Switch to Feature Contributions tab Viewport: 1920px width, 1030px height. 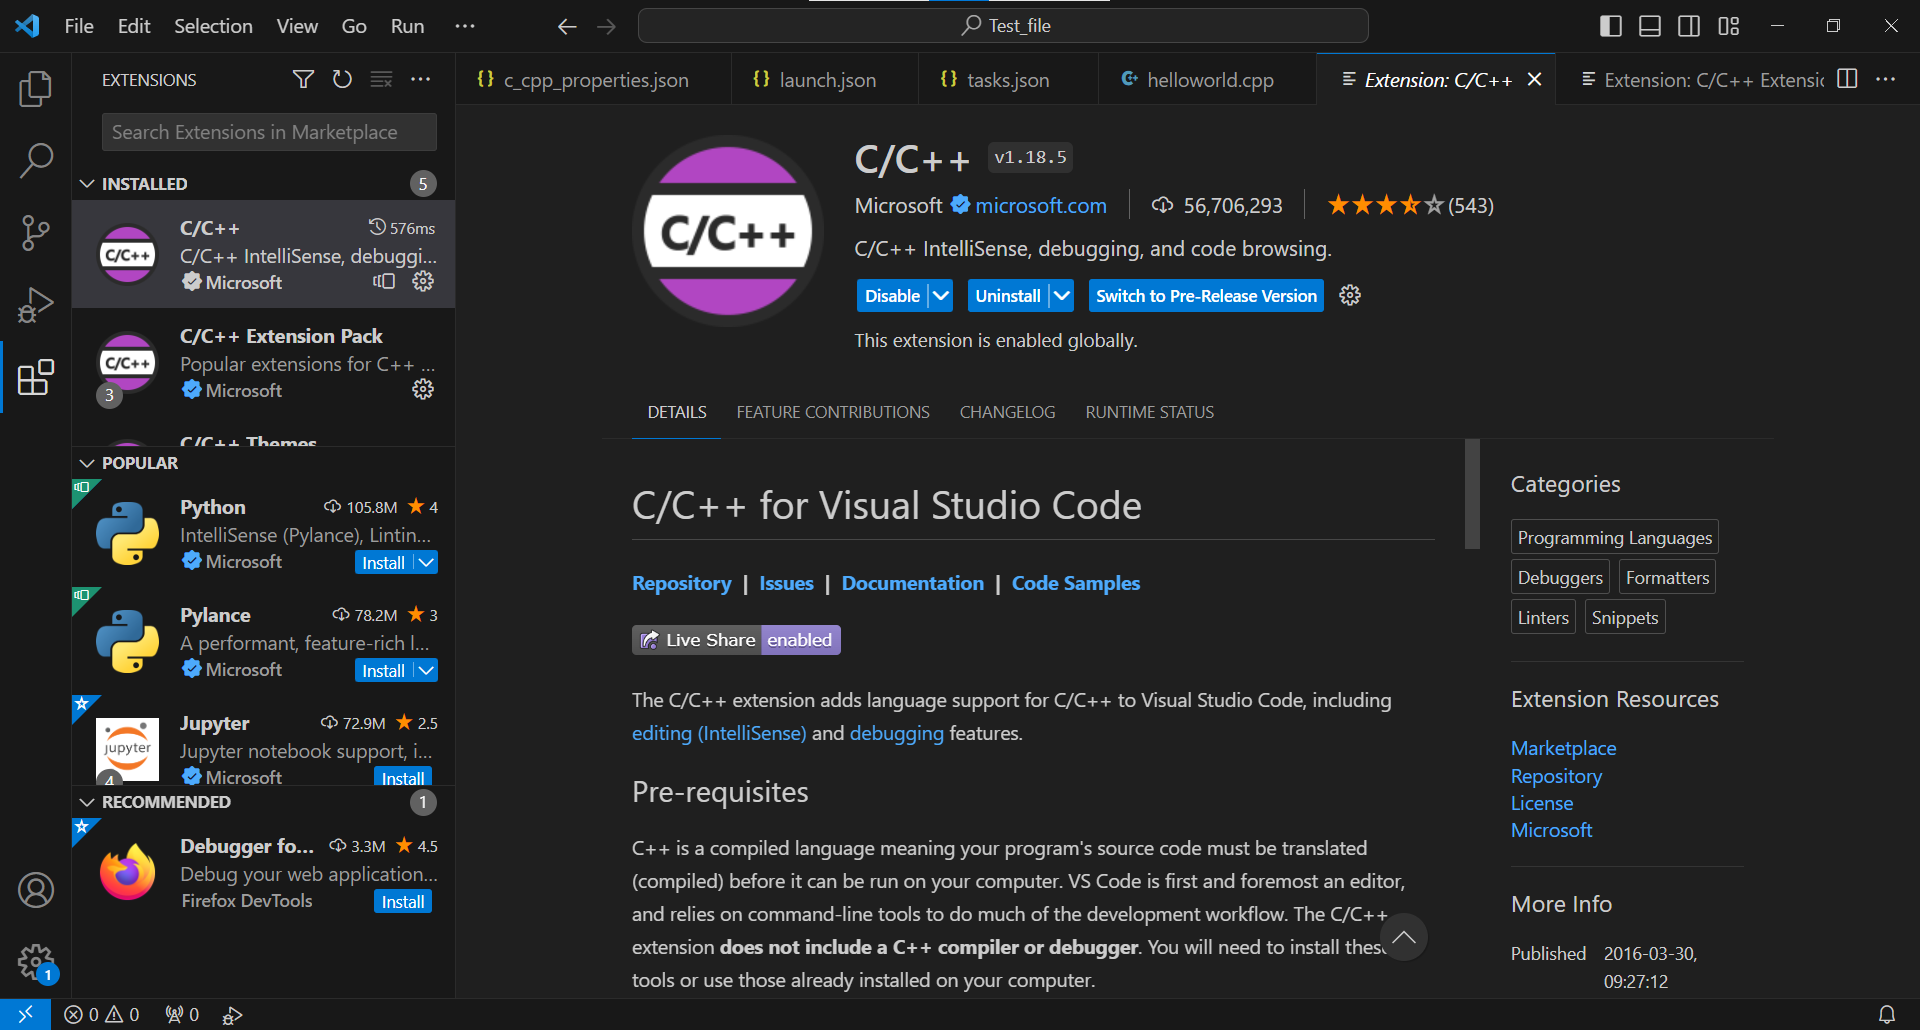tap(833, 412)
